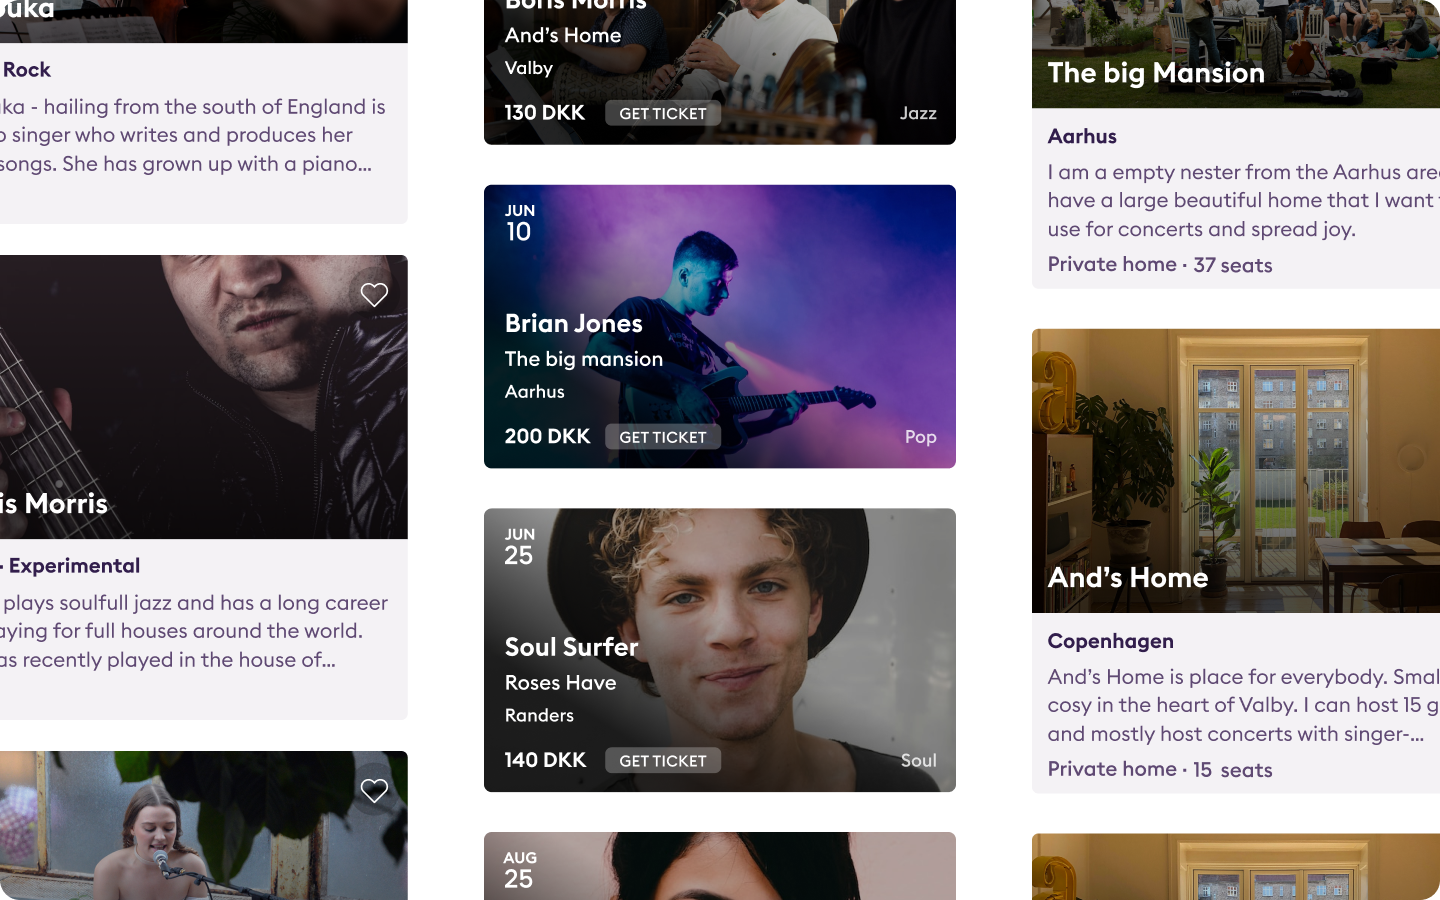
Task: Open the AUG 25 event card
Action: pos(720,866)
